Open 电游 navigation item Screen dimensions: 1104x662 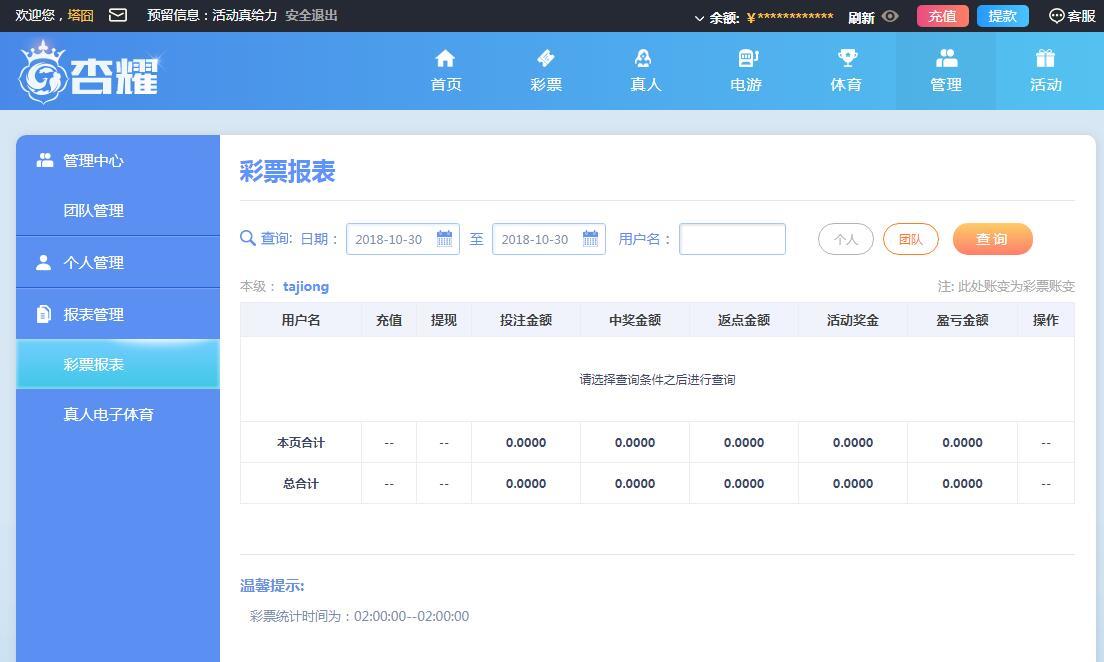[x=746, y=70]
